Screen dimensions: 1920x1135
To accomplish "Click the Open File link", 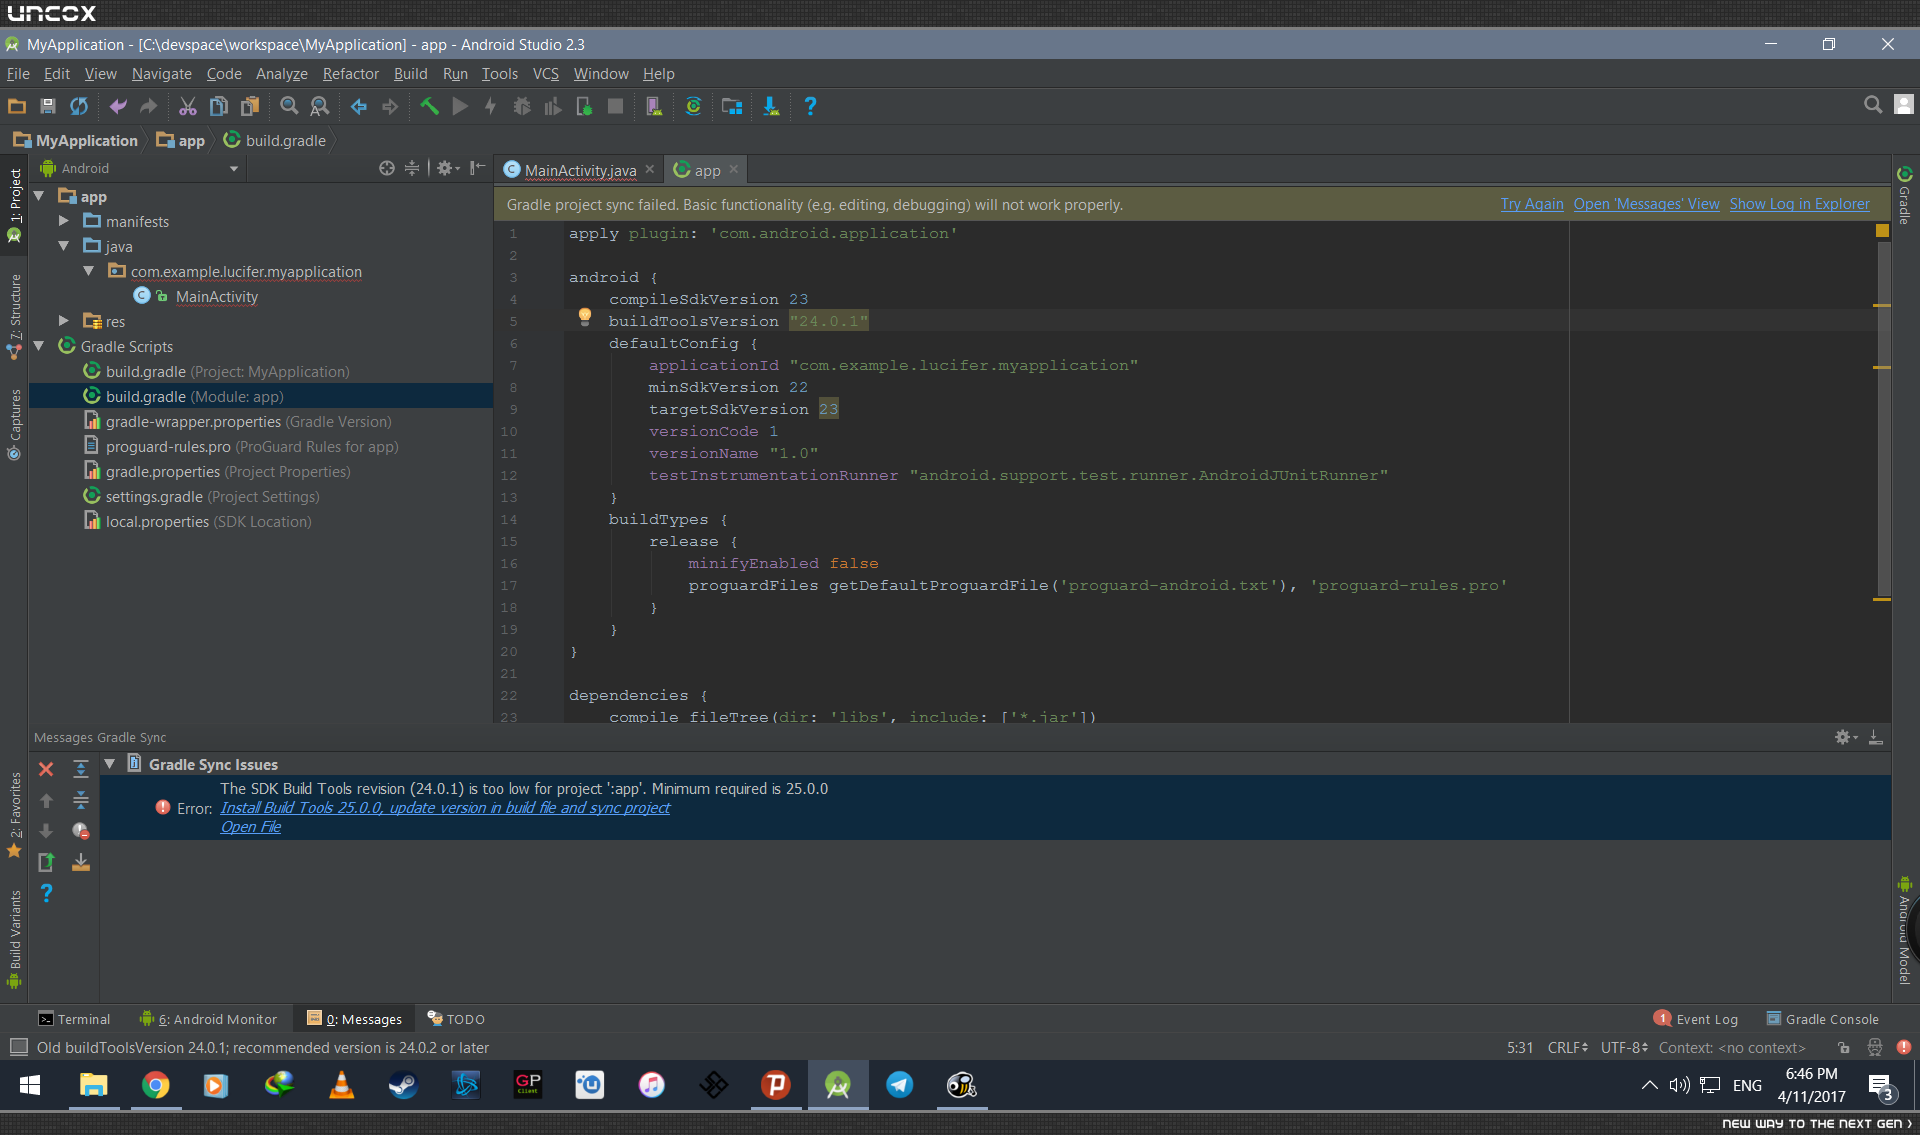I will coord(251,827).
